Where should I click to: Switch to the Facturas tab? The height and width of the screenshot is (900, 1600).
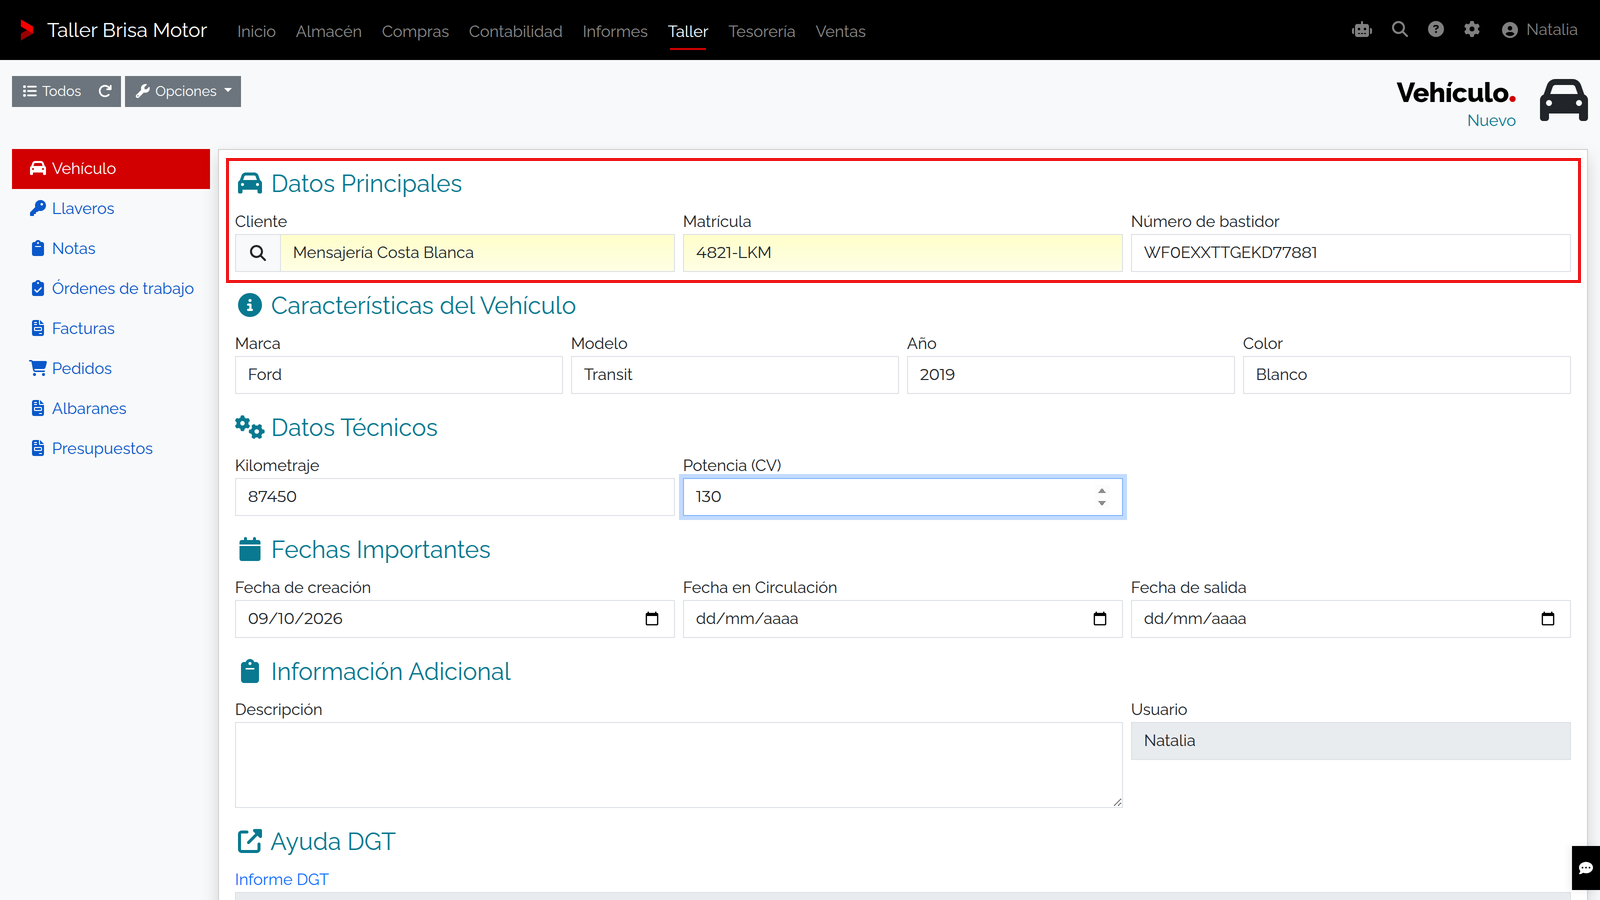[x=111, y=329]
